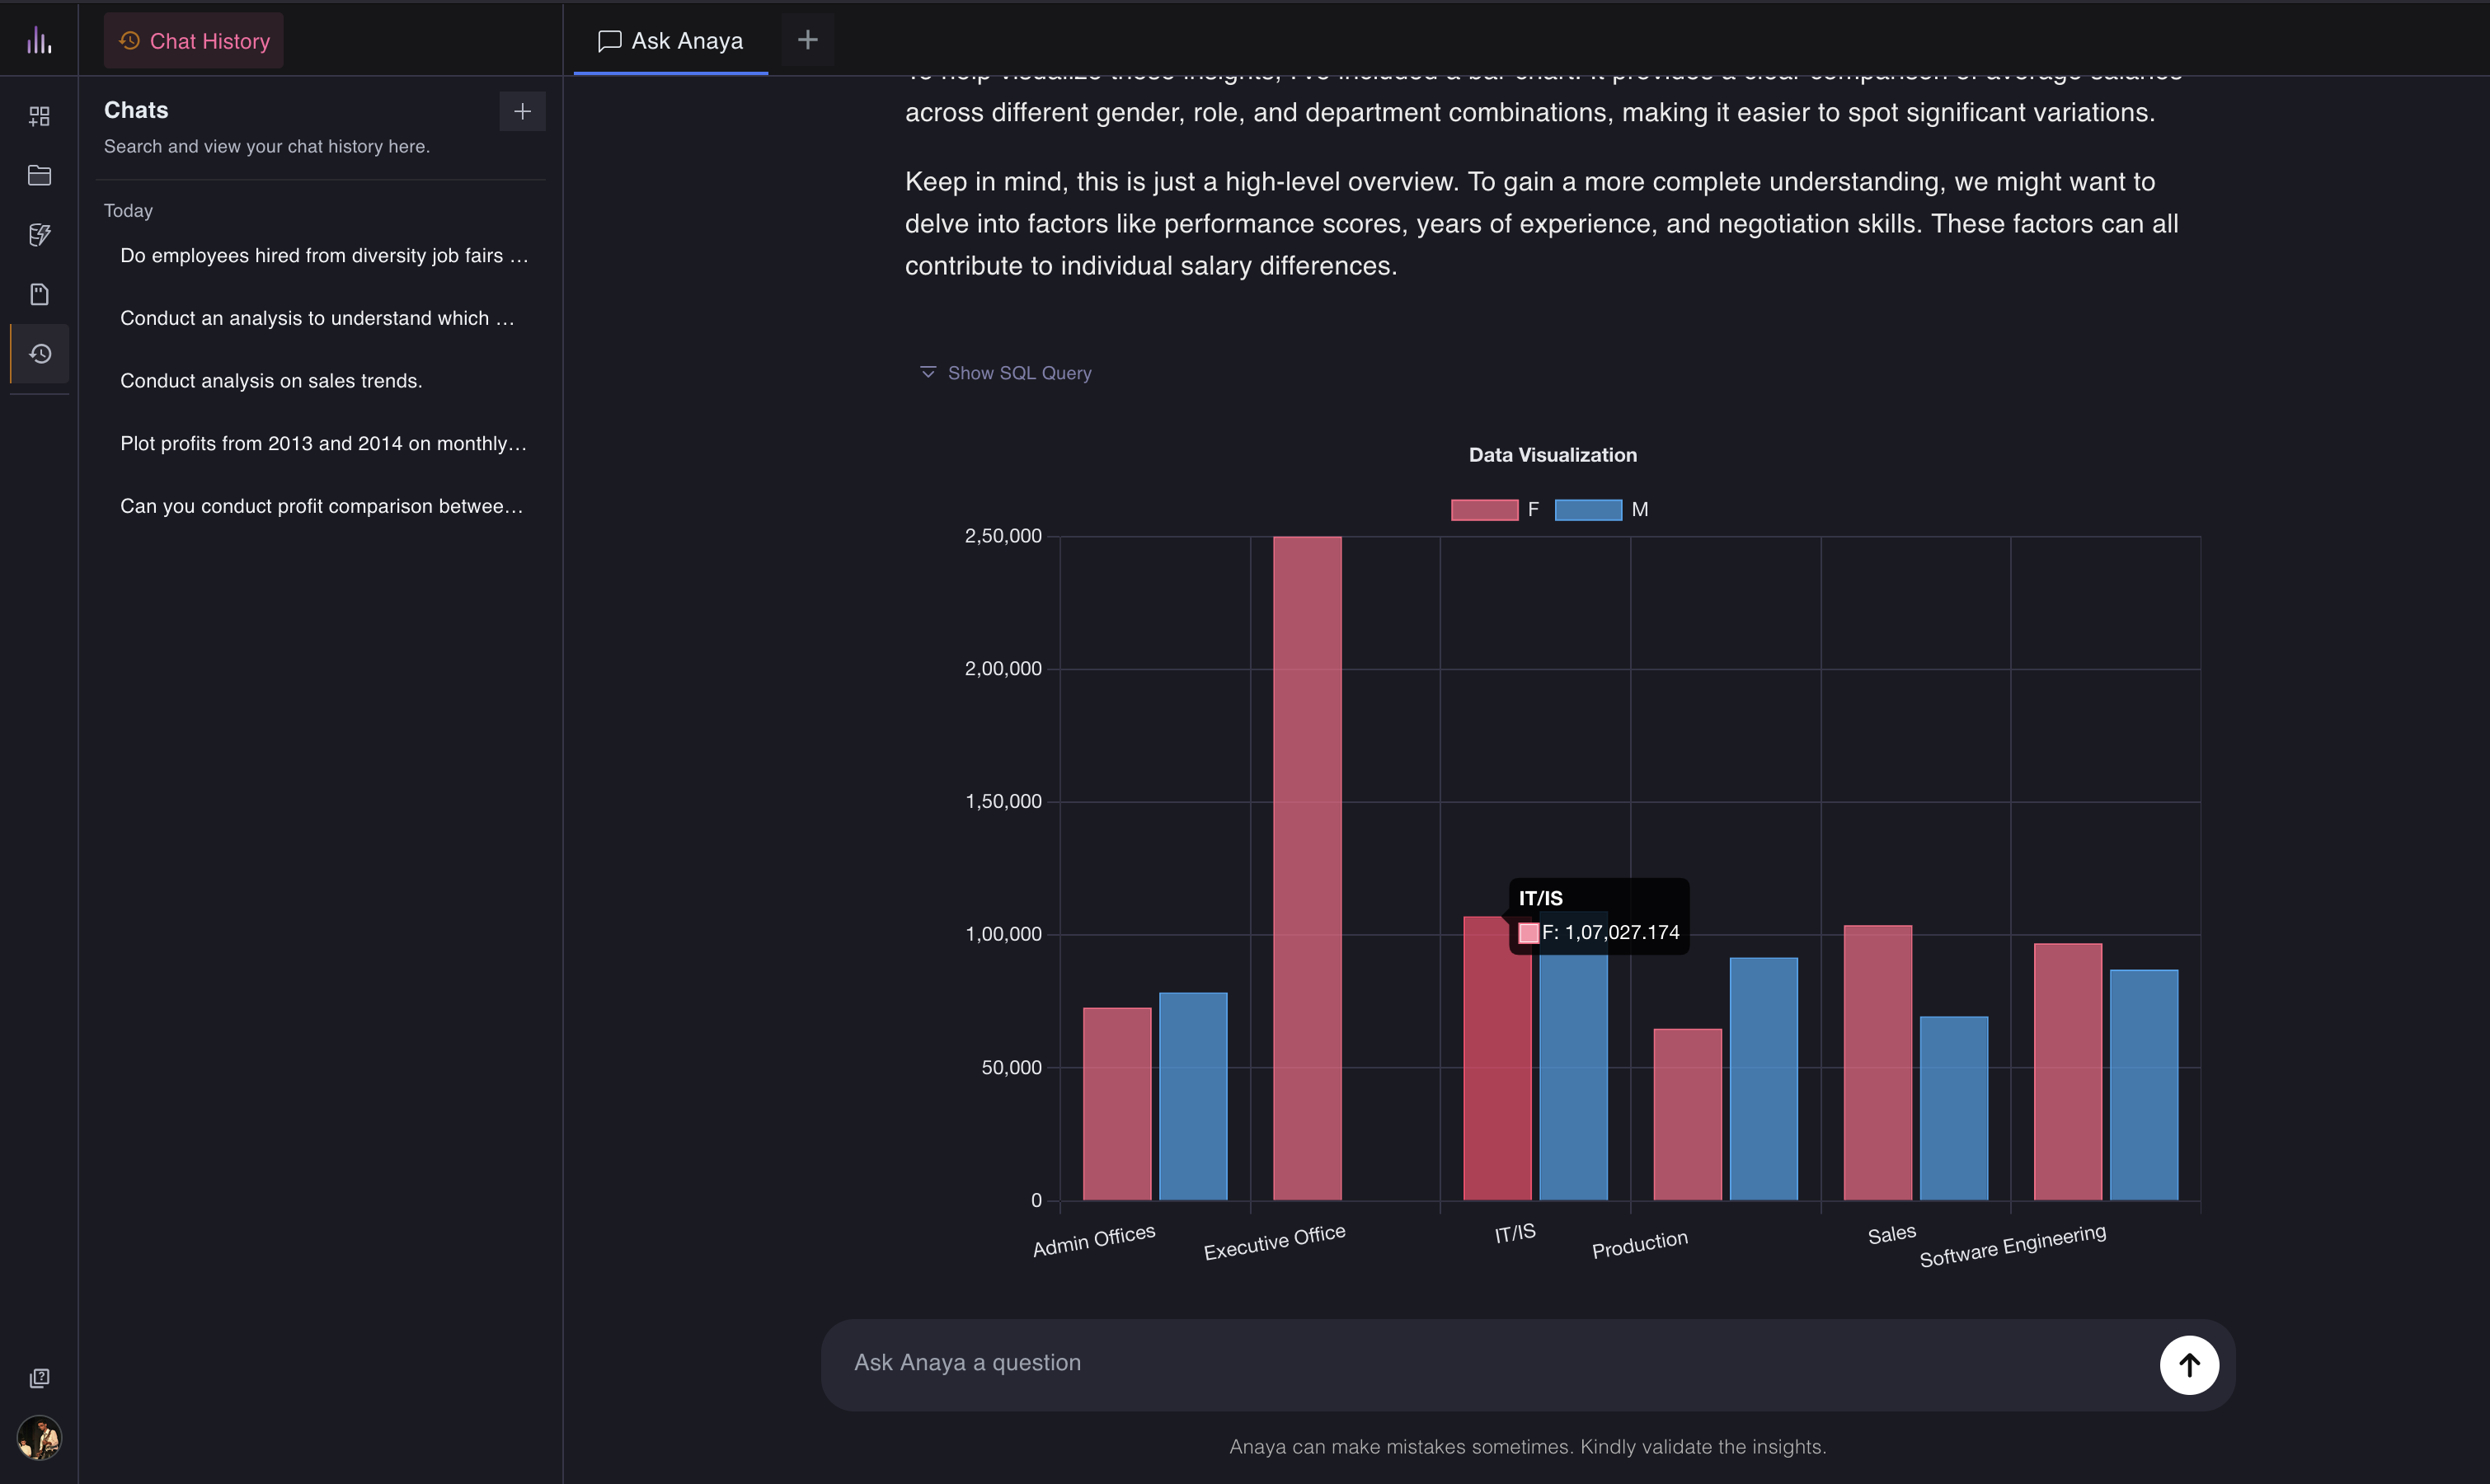Click the lightning note sidebar icon
The image size is (2490, 1484).
coord(39,235)
